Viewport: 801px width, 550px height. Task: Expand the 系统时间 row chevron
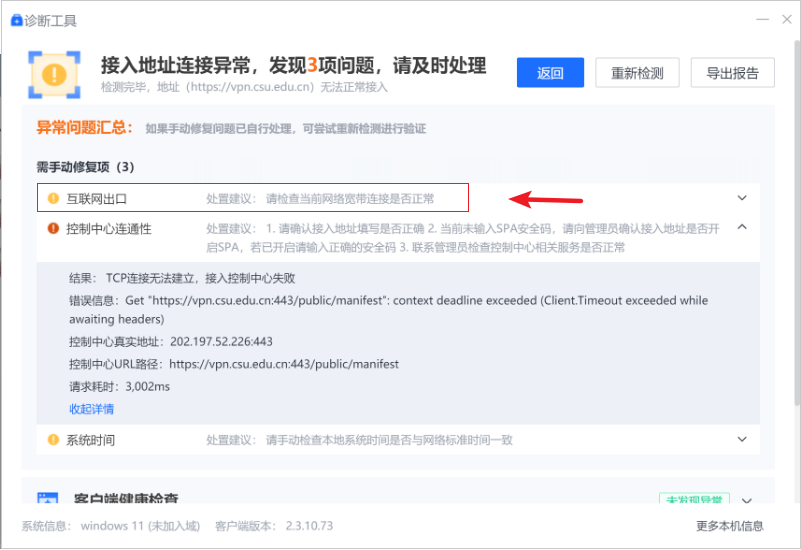pos(742,439)
